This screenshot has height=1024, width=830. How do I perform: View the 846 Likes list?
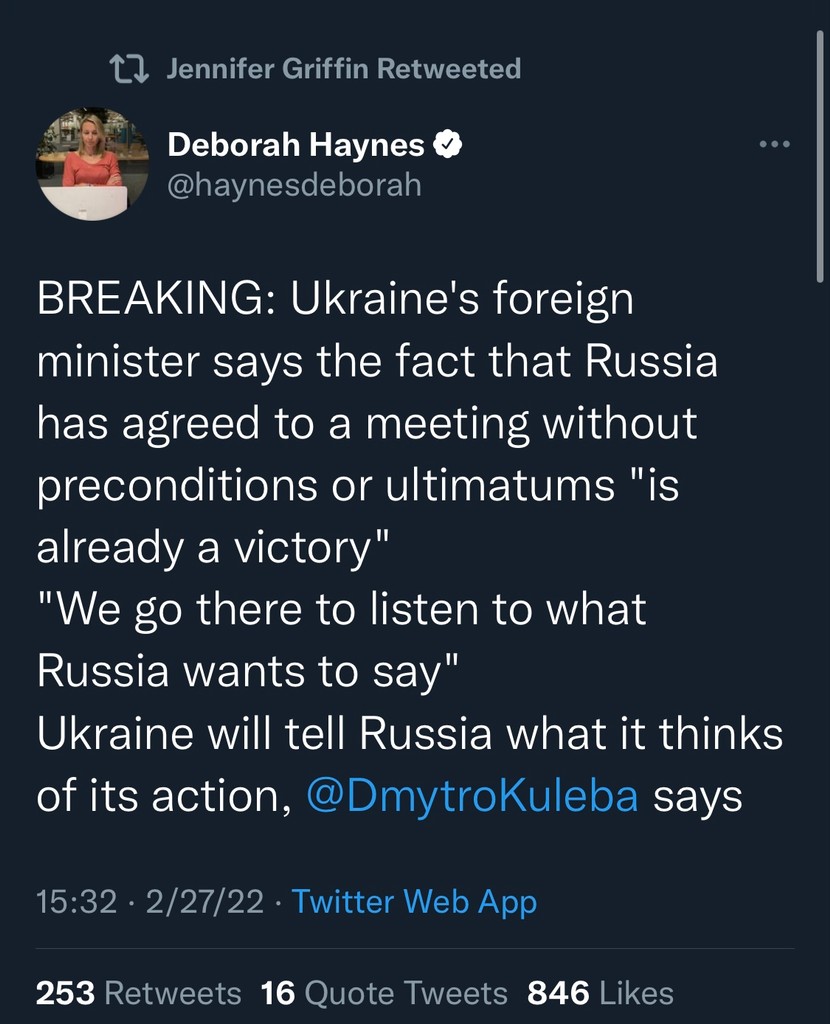coord(599,992)
